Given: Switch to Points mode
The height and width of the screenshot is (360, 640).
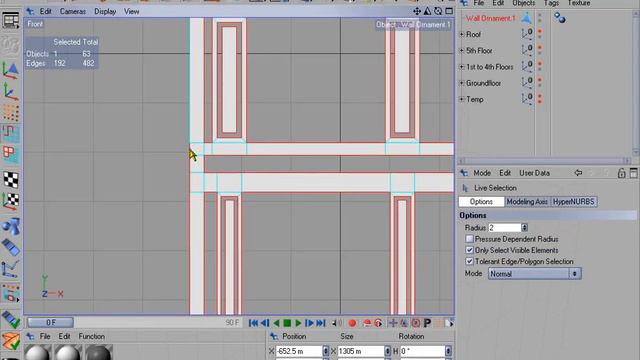Looking at the screenshot, I should click(x=10, y=113).
